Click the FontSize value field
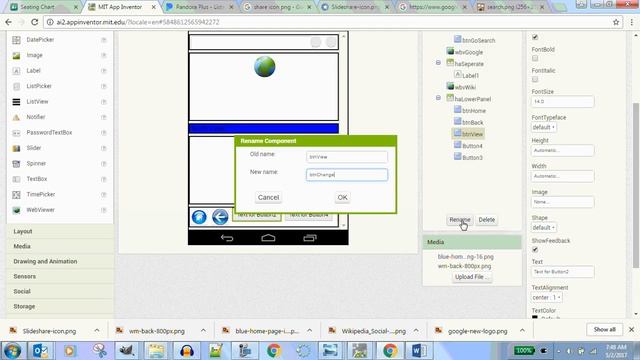Viewport: 640px width, 360px height. (x=562, y=101)
